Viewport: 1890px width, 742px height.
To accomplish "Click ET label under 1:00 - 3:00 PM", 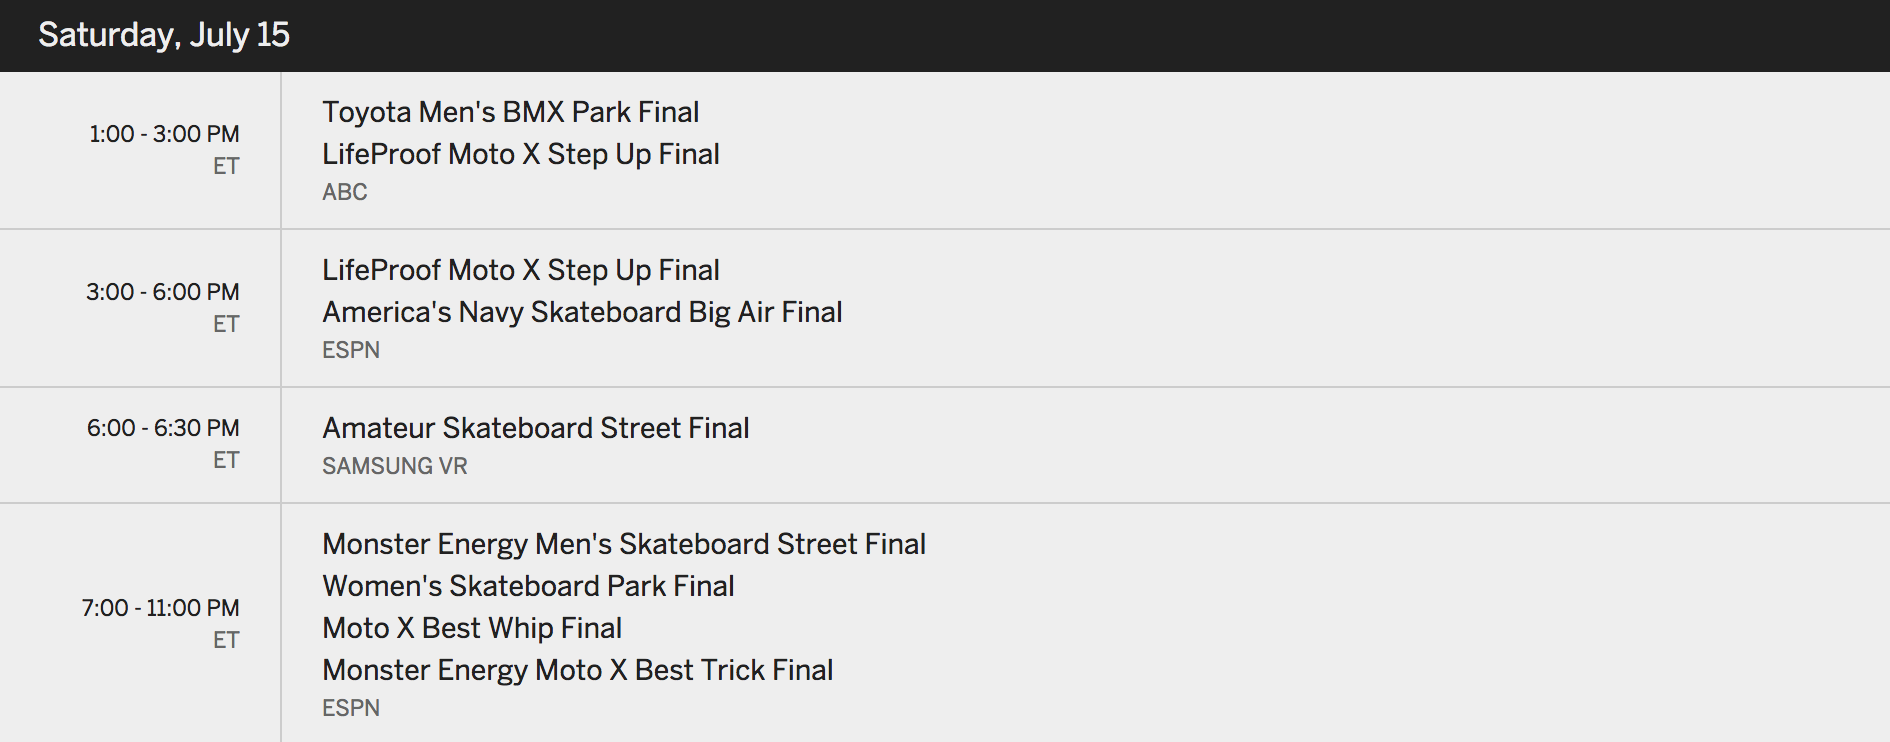I will [226, 166].
